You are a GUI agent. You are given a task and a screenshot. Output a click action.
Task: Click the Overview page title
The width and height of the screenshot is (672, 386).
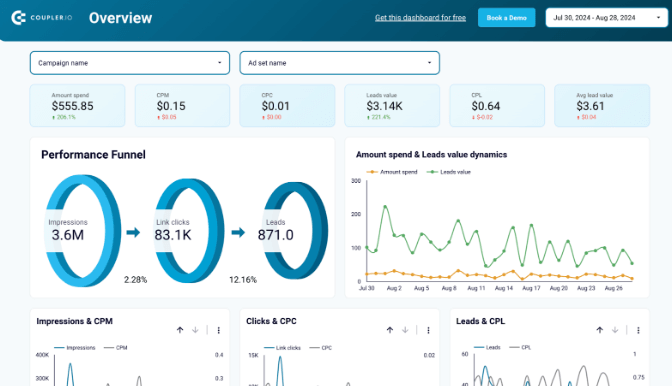pos(120,18)
